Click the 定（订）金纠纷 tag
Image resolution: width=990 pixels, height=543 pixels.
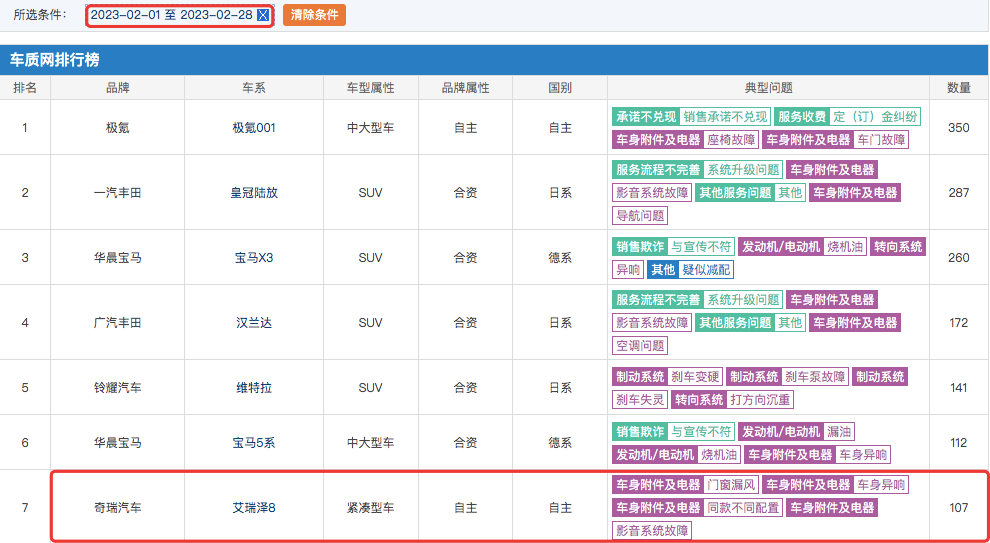pos(875,117)
